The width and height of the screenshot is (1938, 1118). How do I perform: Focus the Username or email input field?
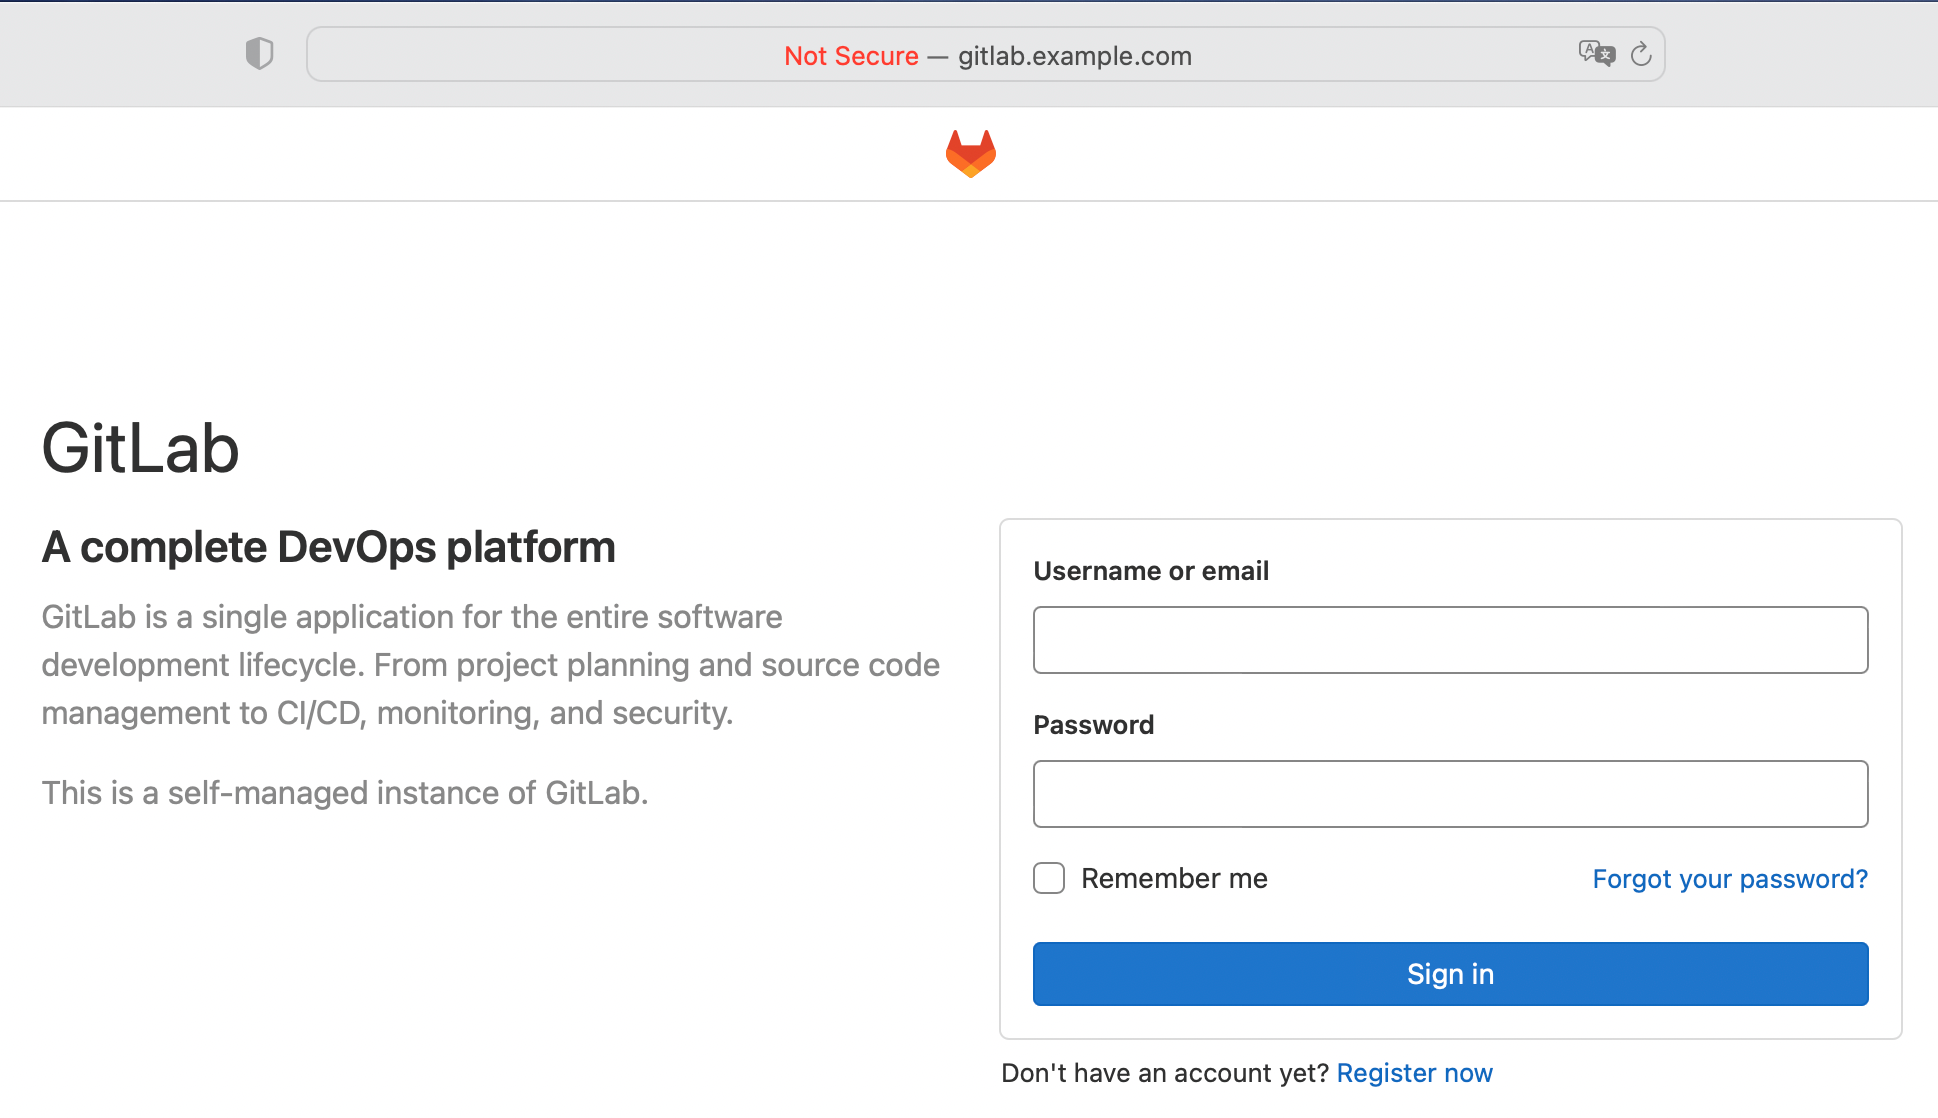click(x=1450, y=639)
